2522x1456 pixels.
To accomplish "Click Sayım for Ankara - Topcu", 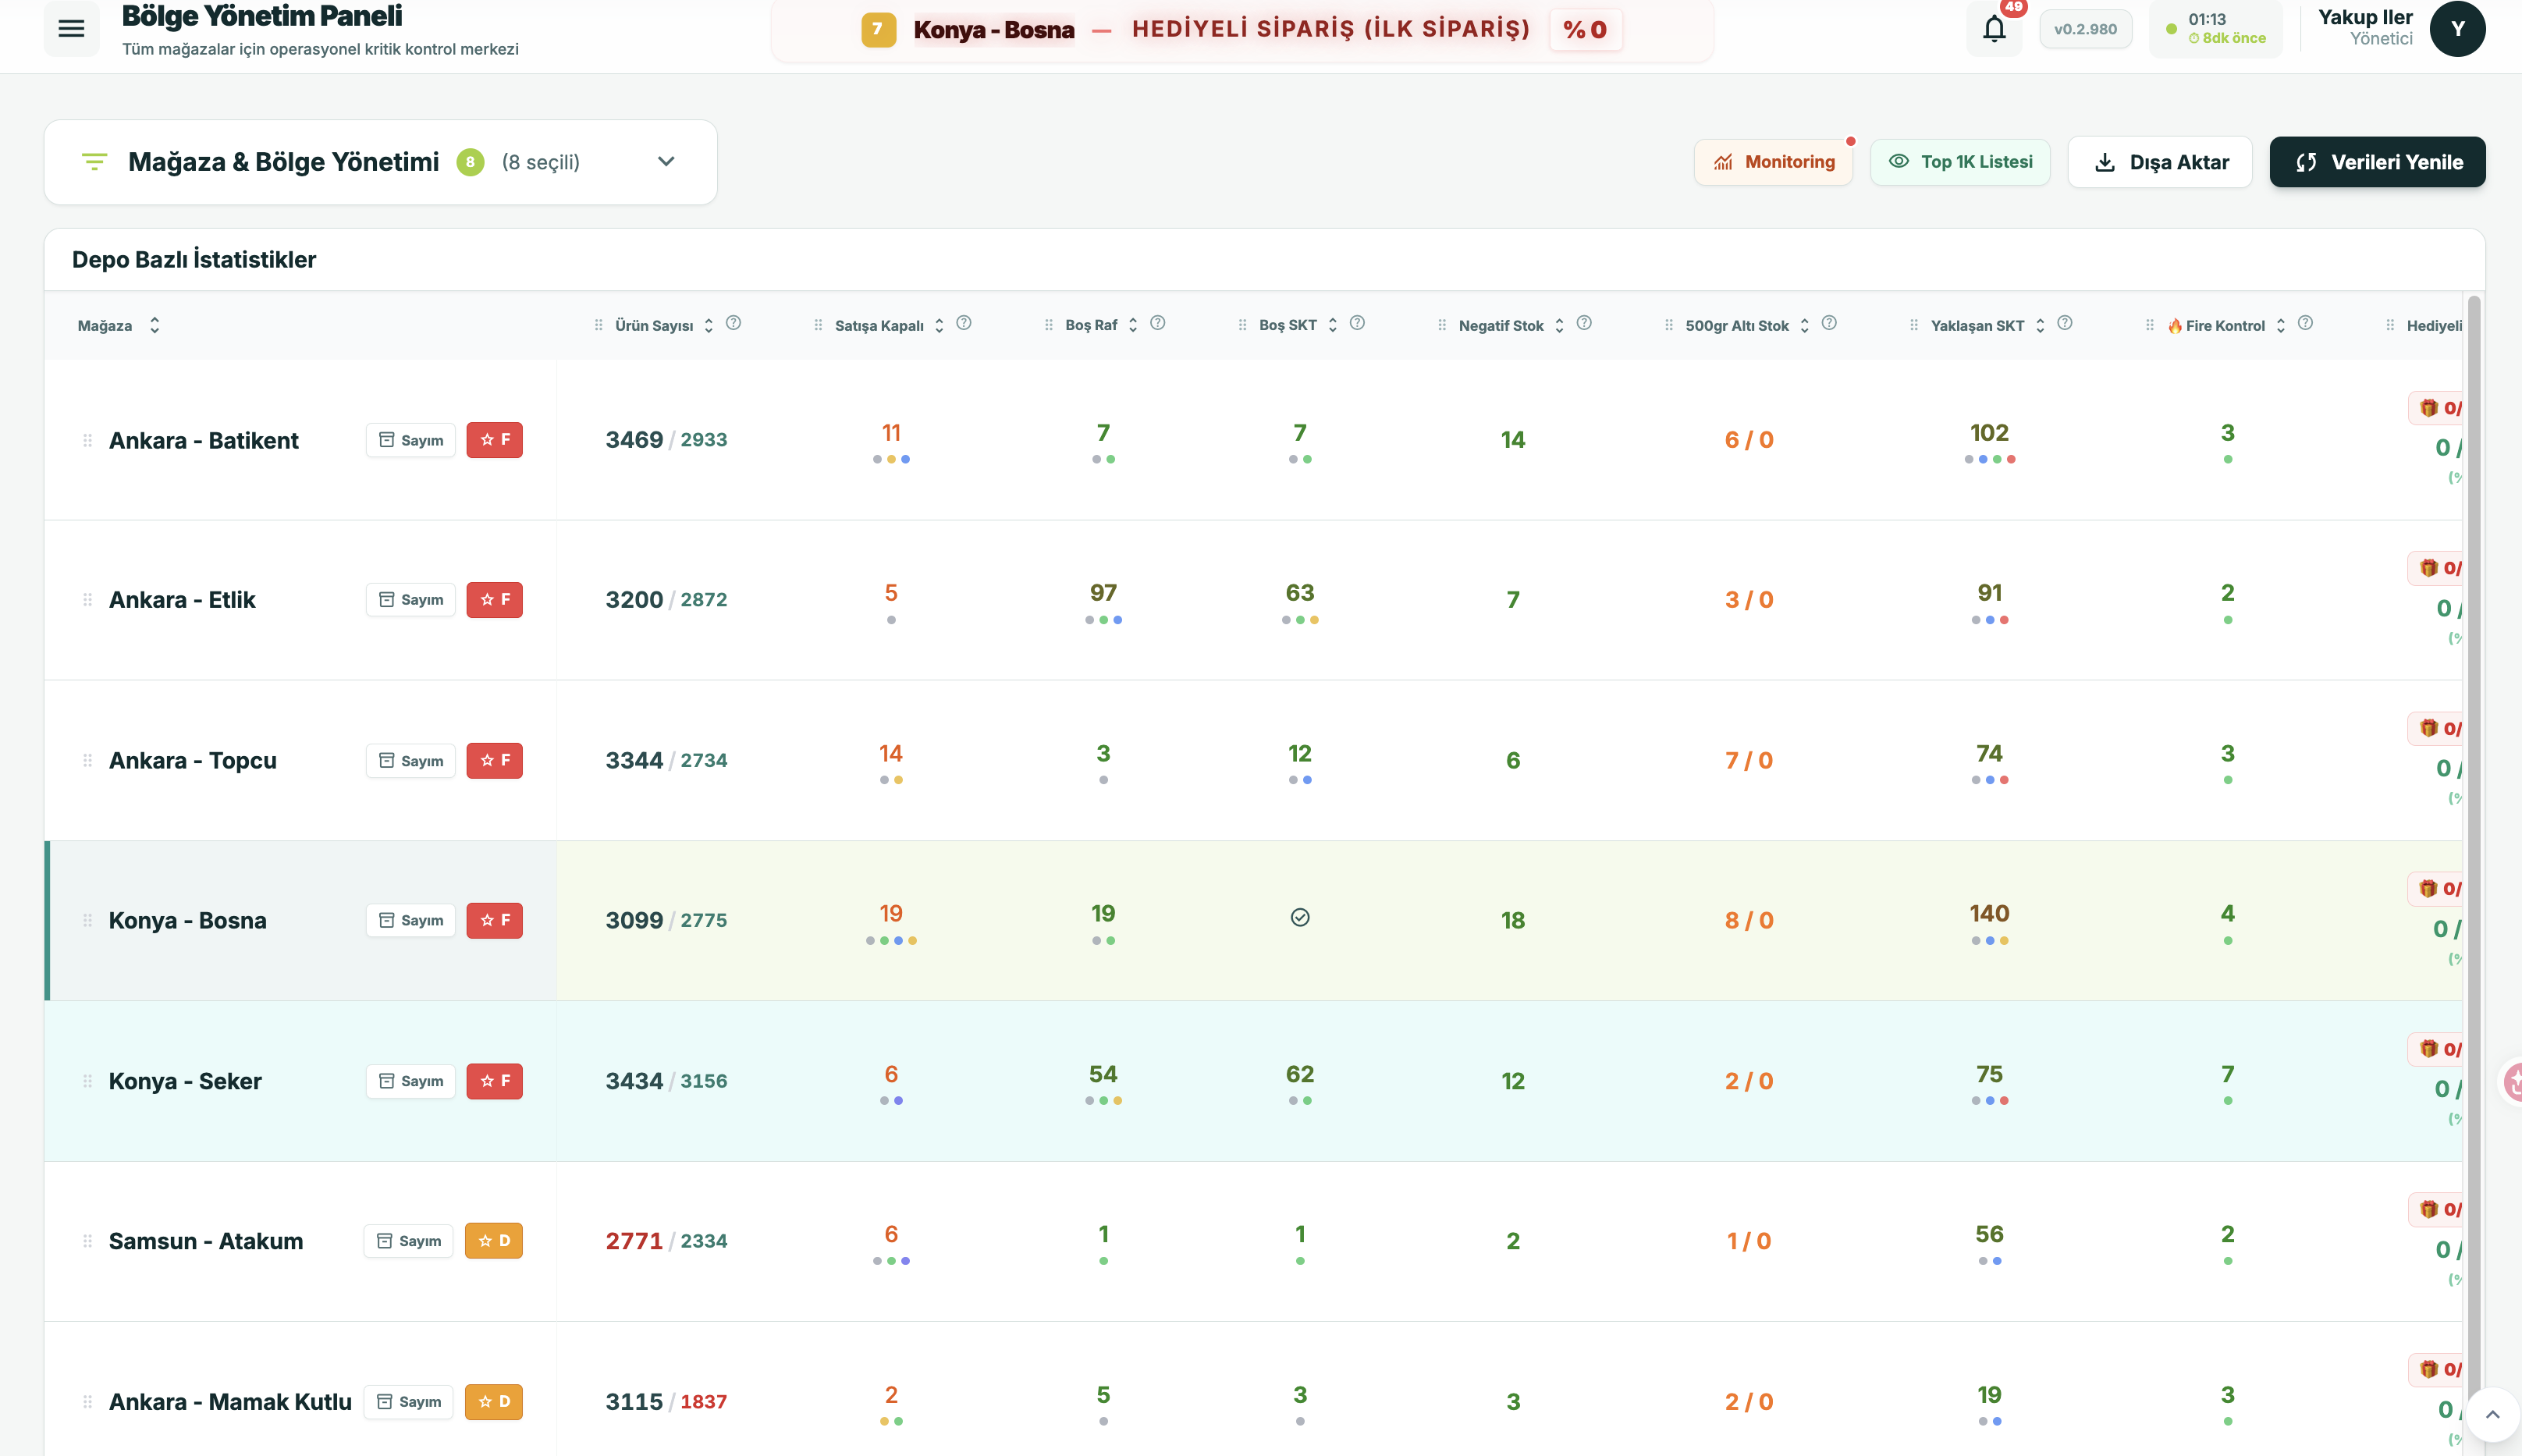I will pyautogui.click(x=411, y=761).
